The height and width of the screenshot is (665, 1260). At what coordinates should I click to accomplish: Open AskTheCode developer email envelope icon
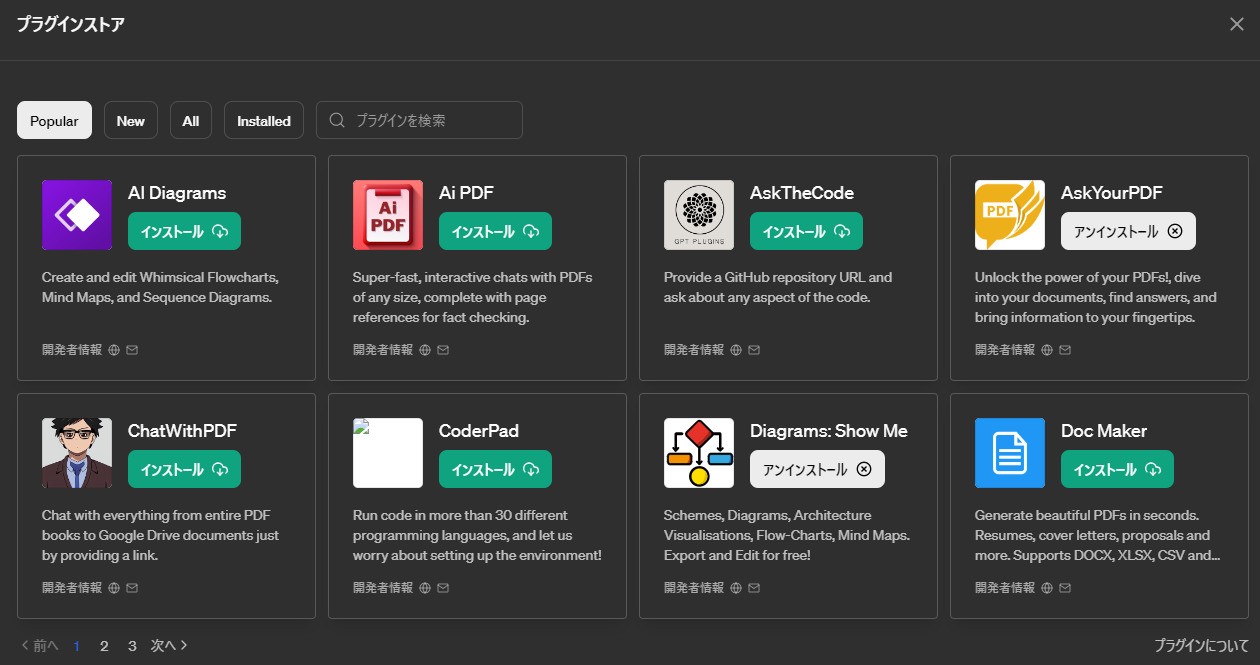tap(754, 350)
